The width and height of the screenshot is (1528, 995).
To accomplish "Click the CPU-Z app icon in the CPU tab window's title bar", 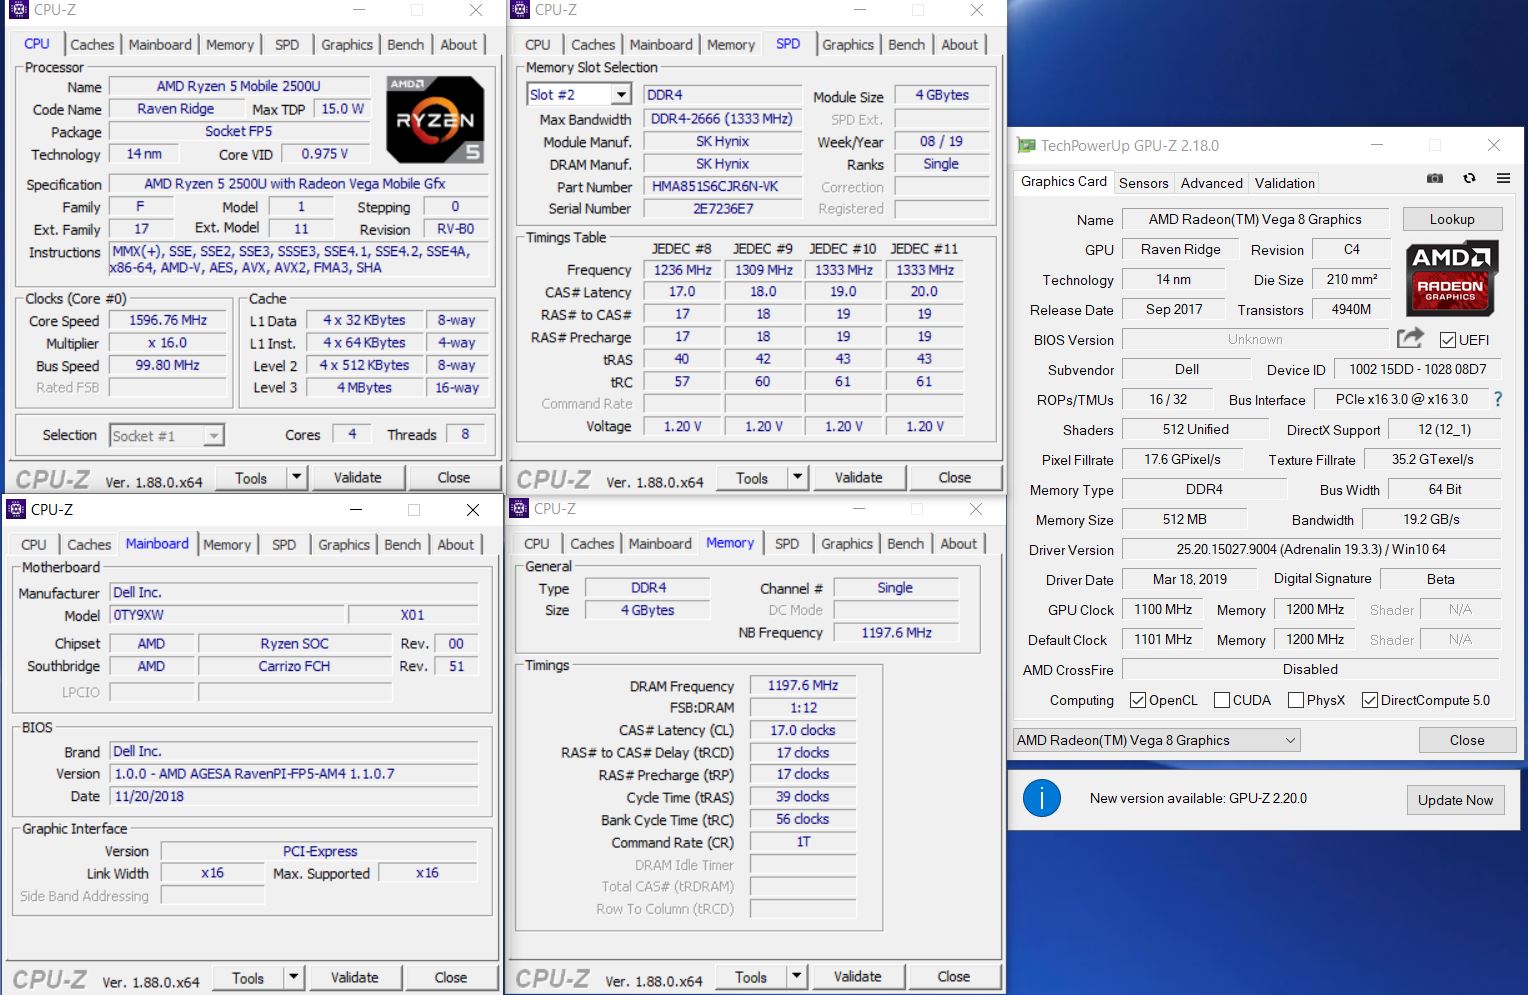I will click(18, 10).
